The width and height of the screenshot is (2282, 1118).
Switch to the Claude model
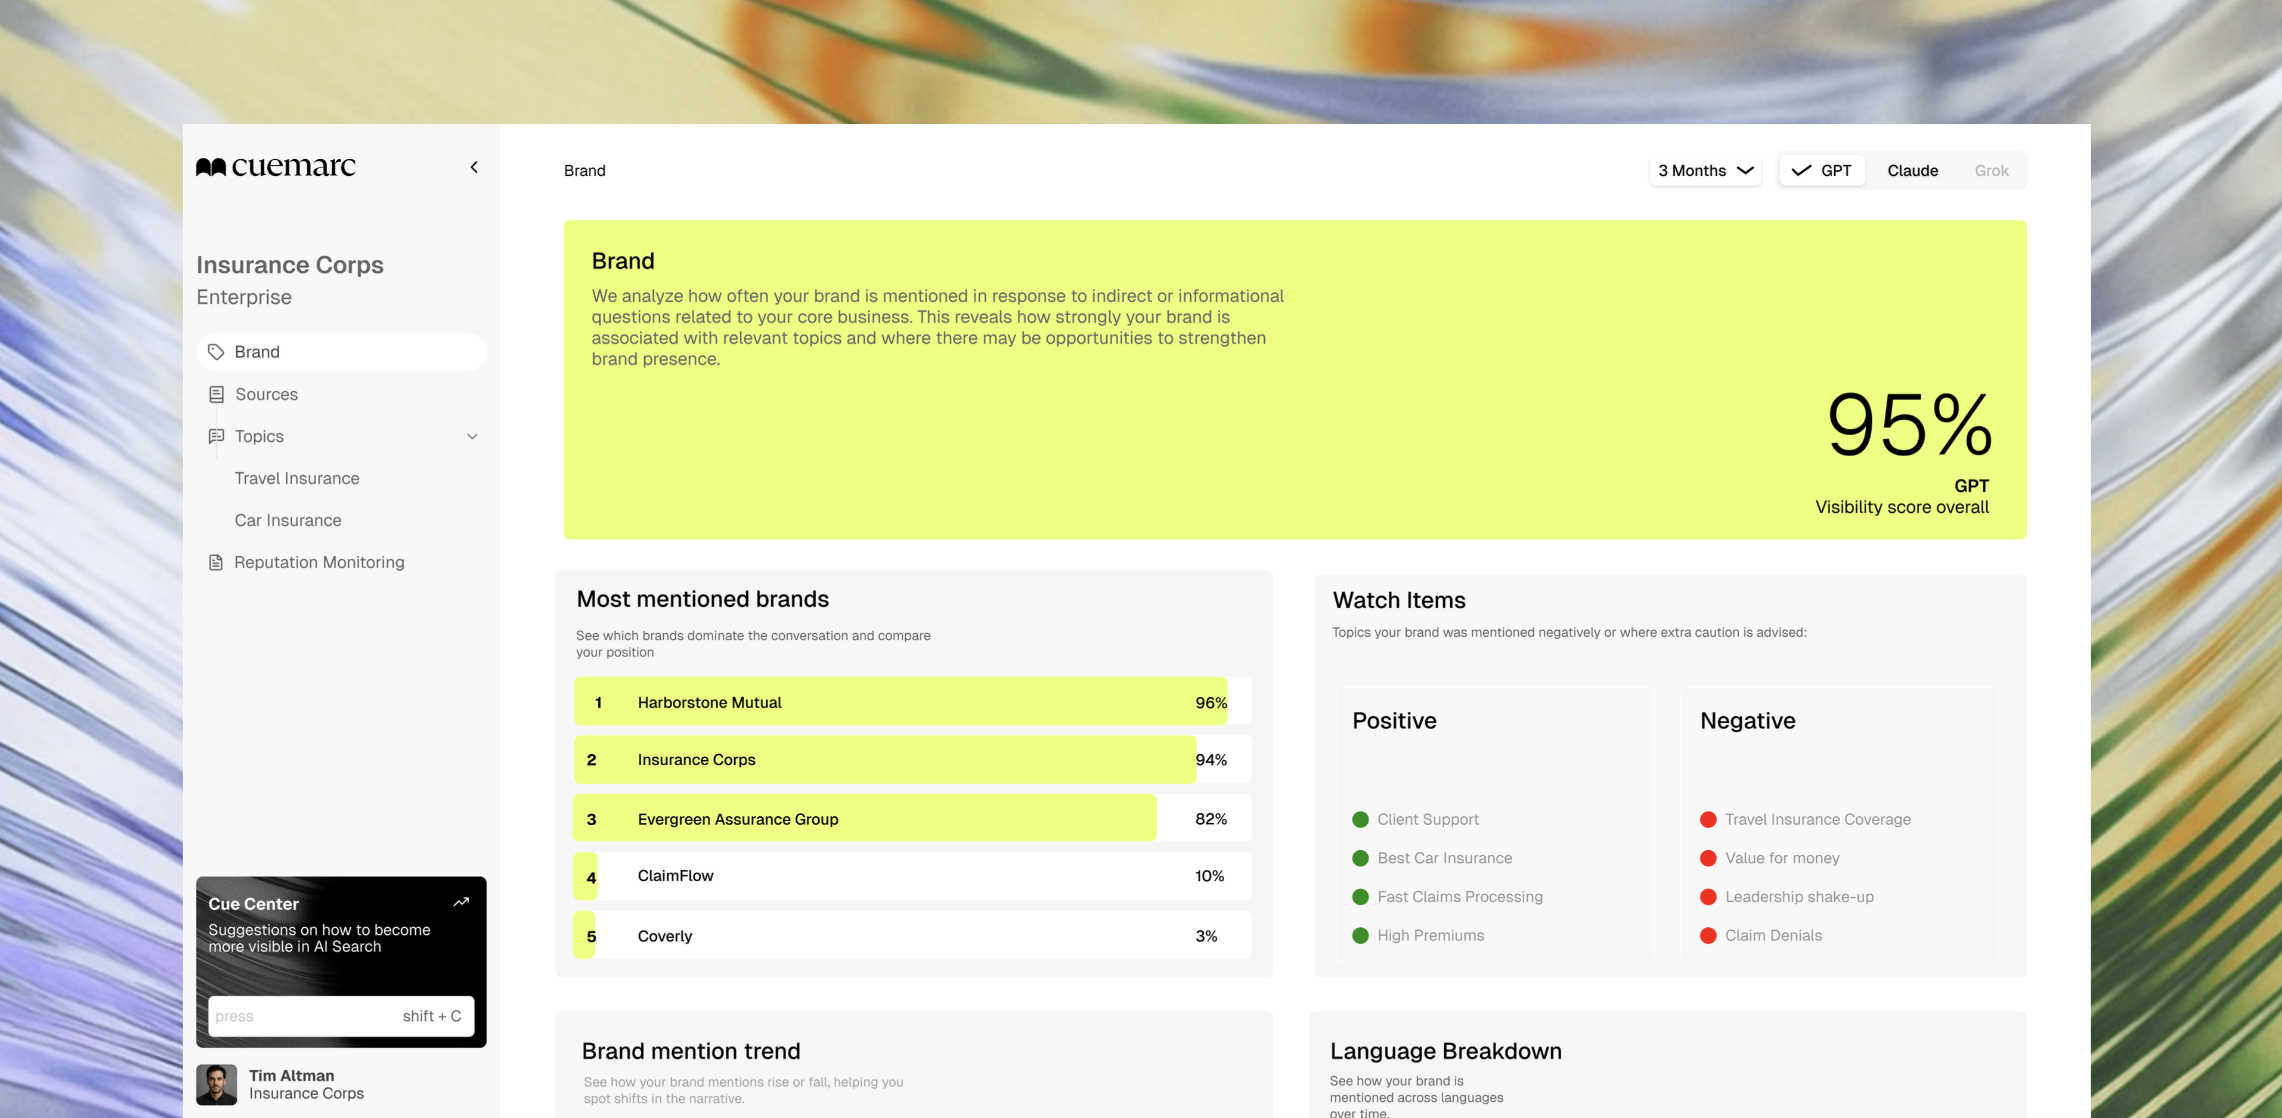click(x=1912, y=170)
